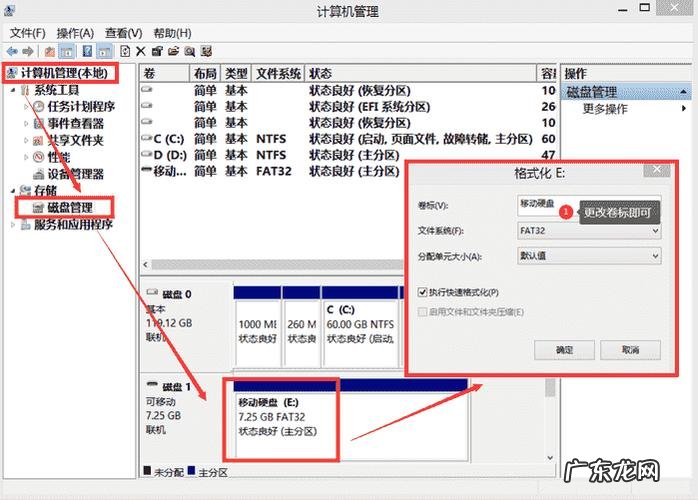Open the 文件系统 FAT32 dropdown
The image size is (698, 500).
pos(589,231)
